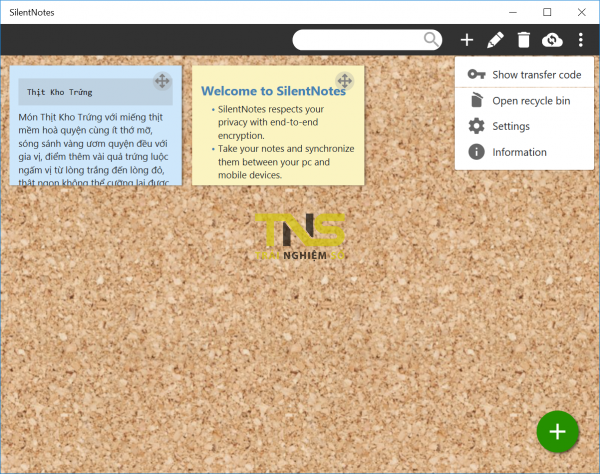Click the recycle bin icon in menu
This screenshot has width=600, height=474.
(476, 100)
